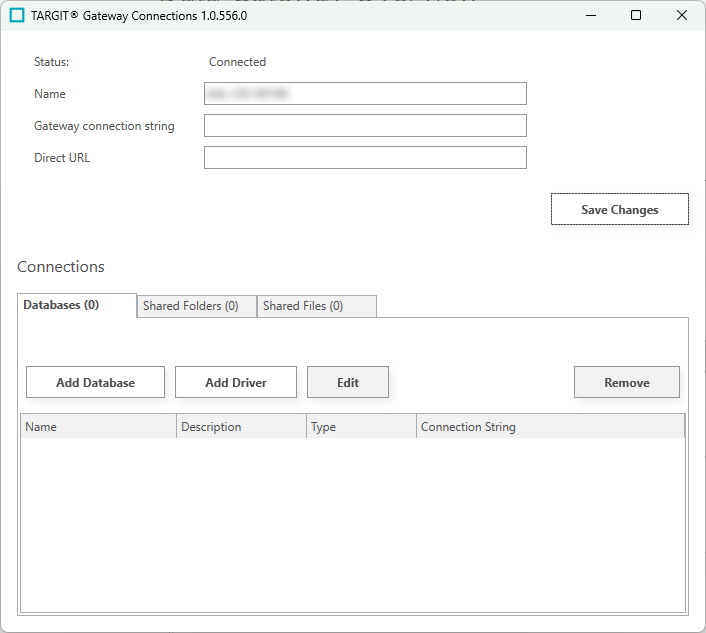Maximize the Gateway Connections window
The width and height of the screenshot is (706, 633).
[x=636, y=15]
